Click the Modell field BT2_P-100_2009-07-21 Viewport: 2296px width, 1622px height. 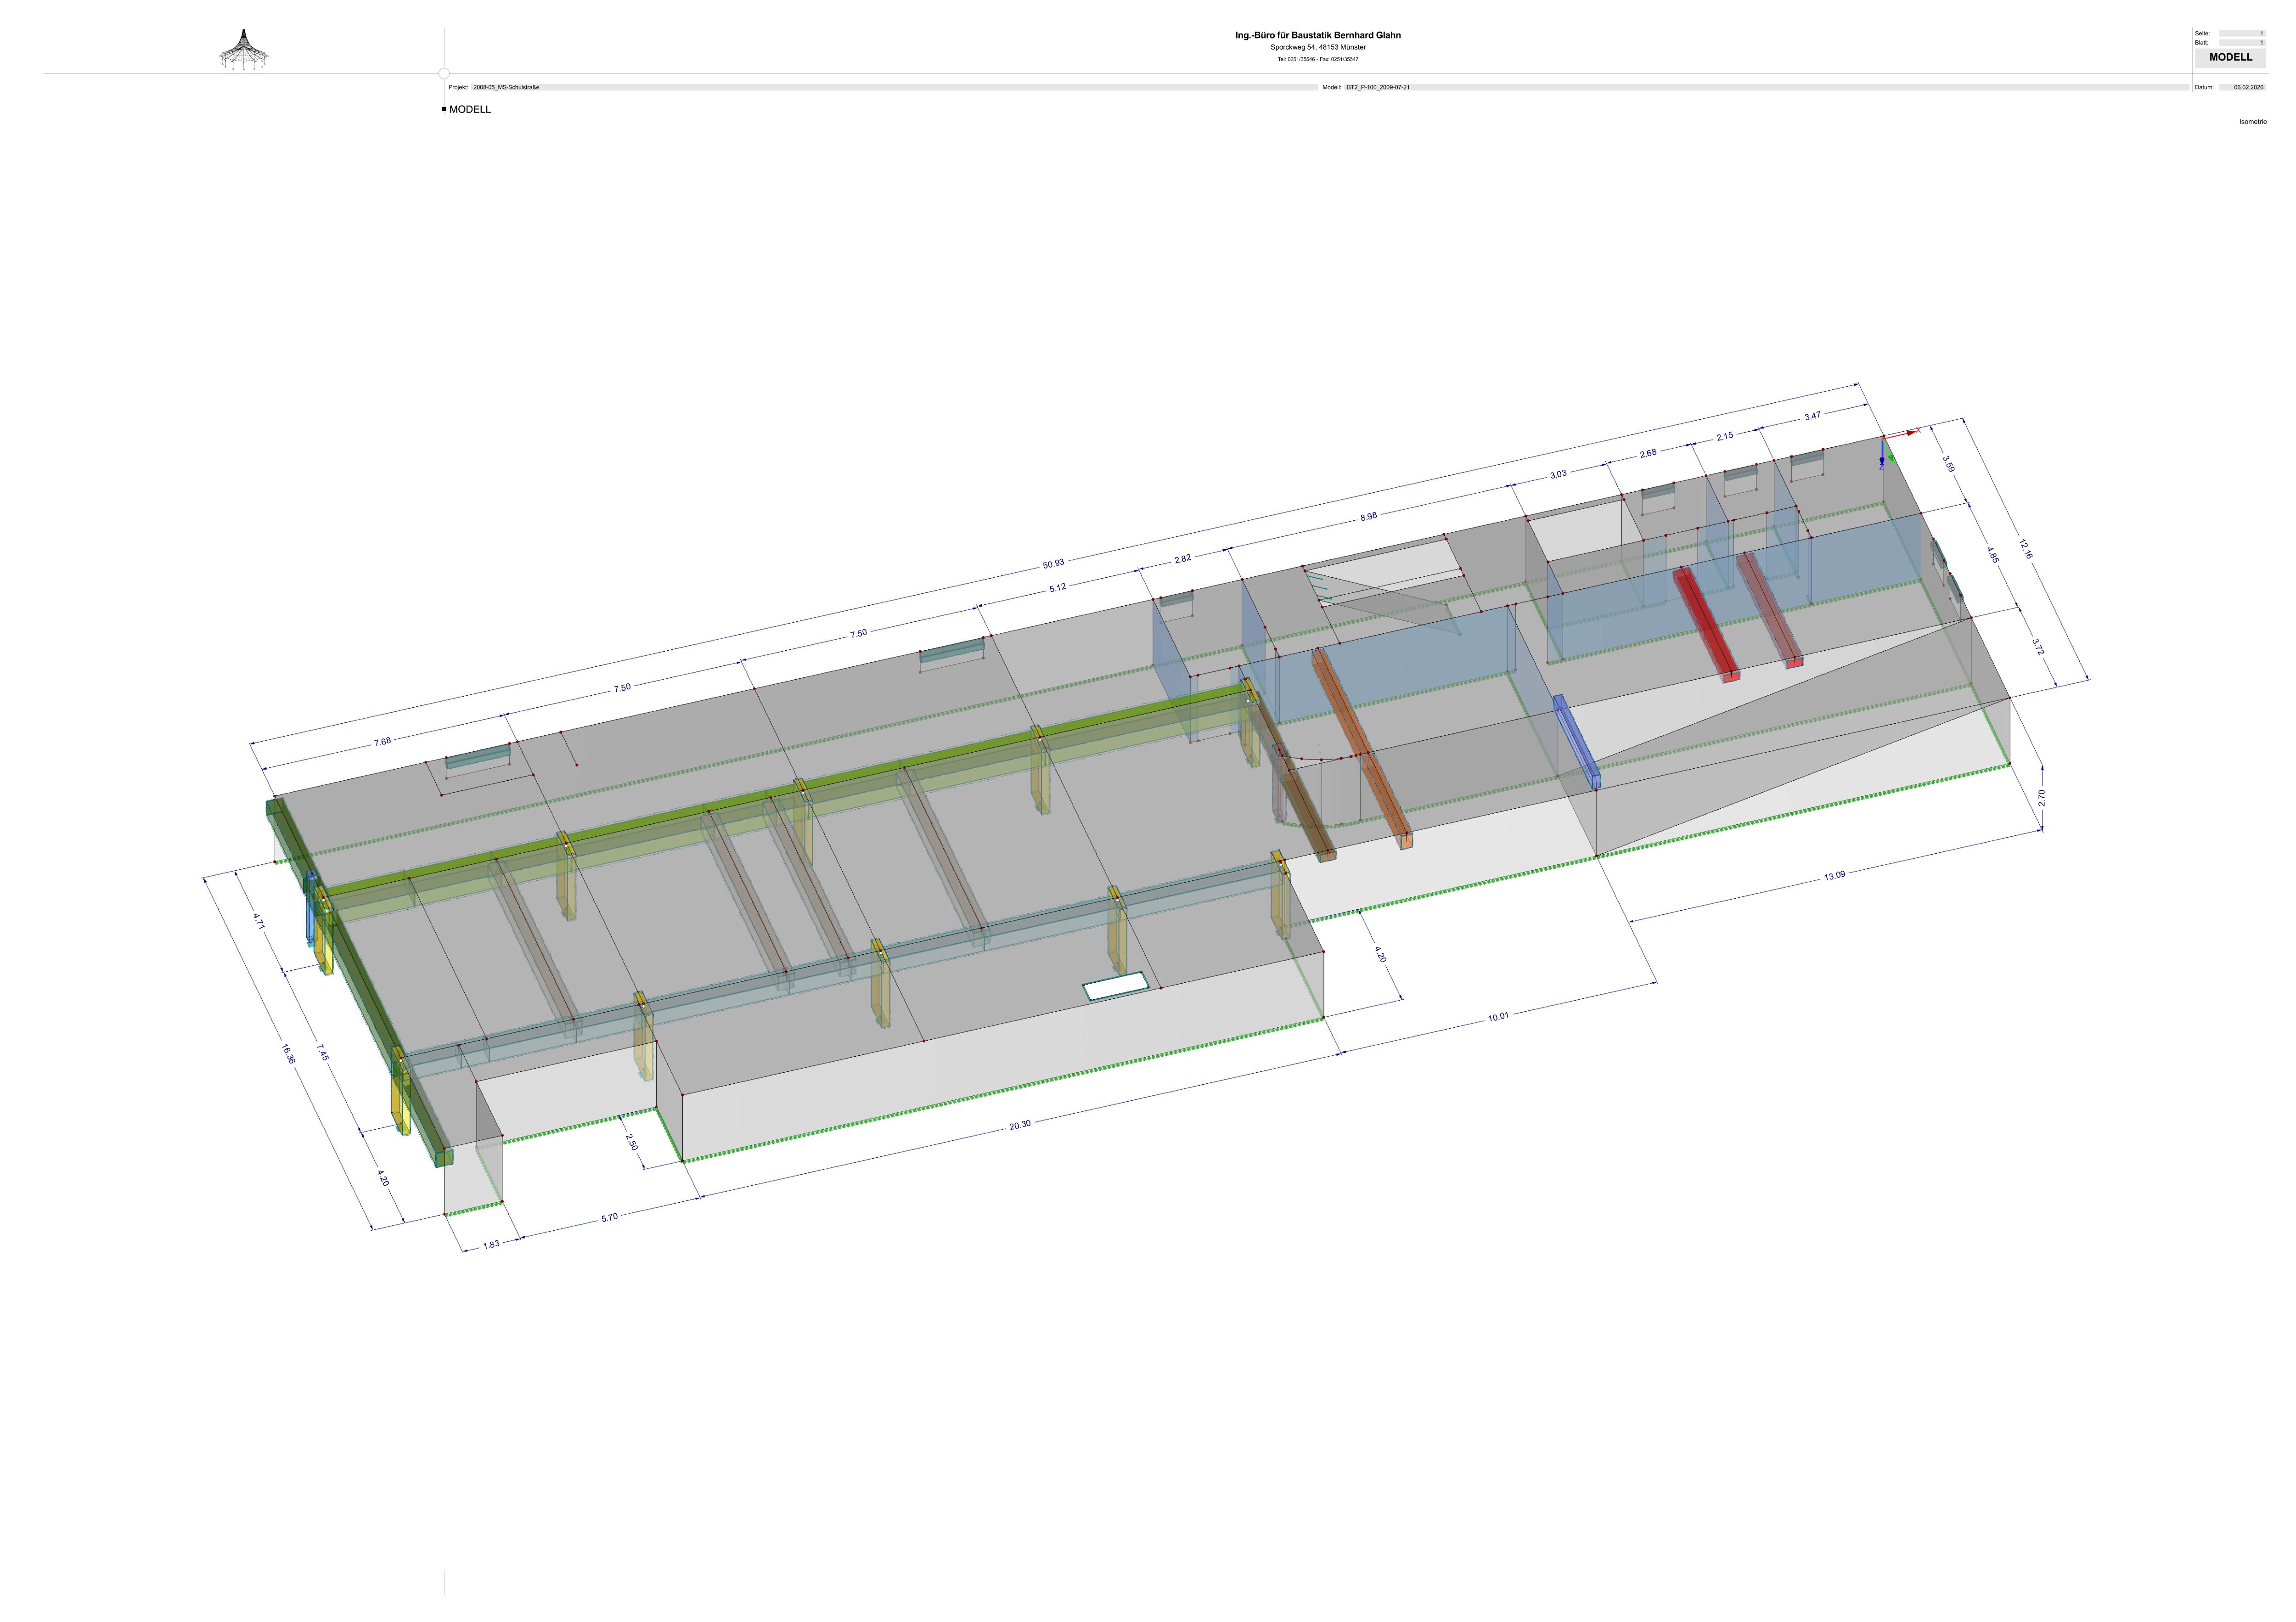coord(1378,87)
